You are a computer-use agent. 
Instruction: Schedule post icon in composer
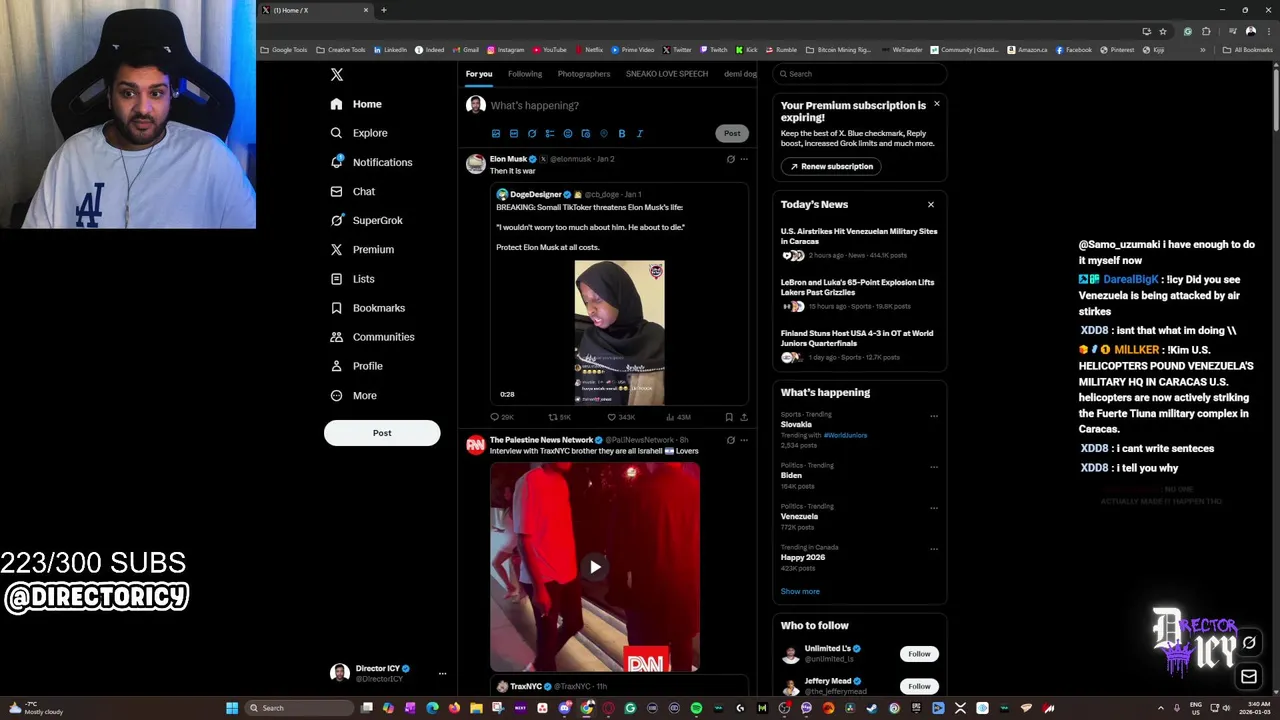(x=586, y=133)
